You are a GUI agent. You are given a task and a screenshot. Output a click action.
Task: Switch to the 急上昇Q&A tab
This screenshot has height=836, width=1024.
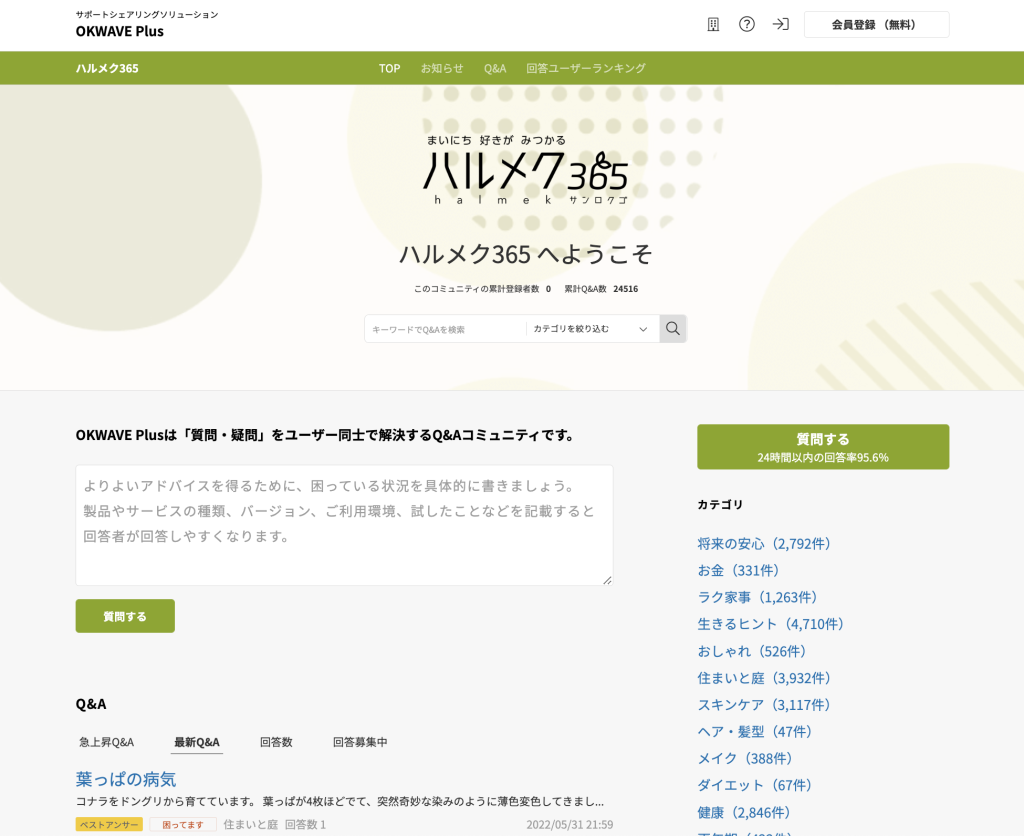[x=106, y=742]
